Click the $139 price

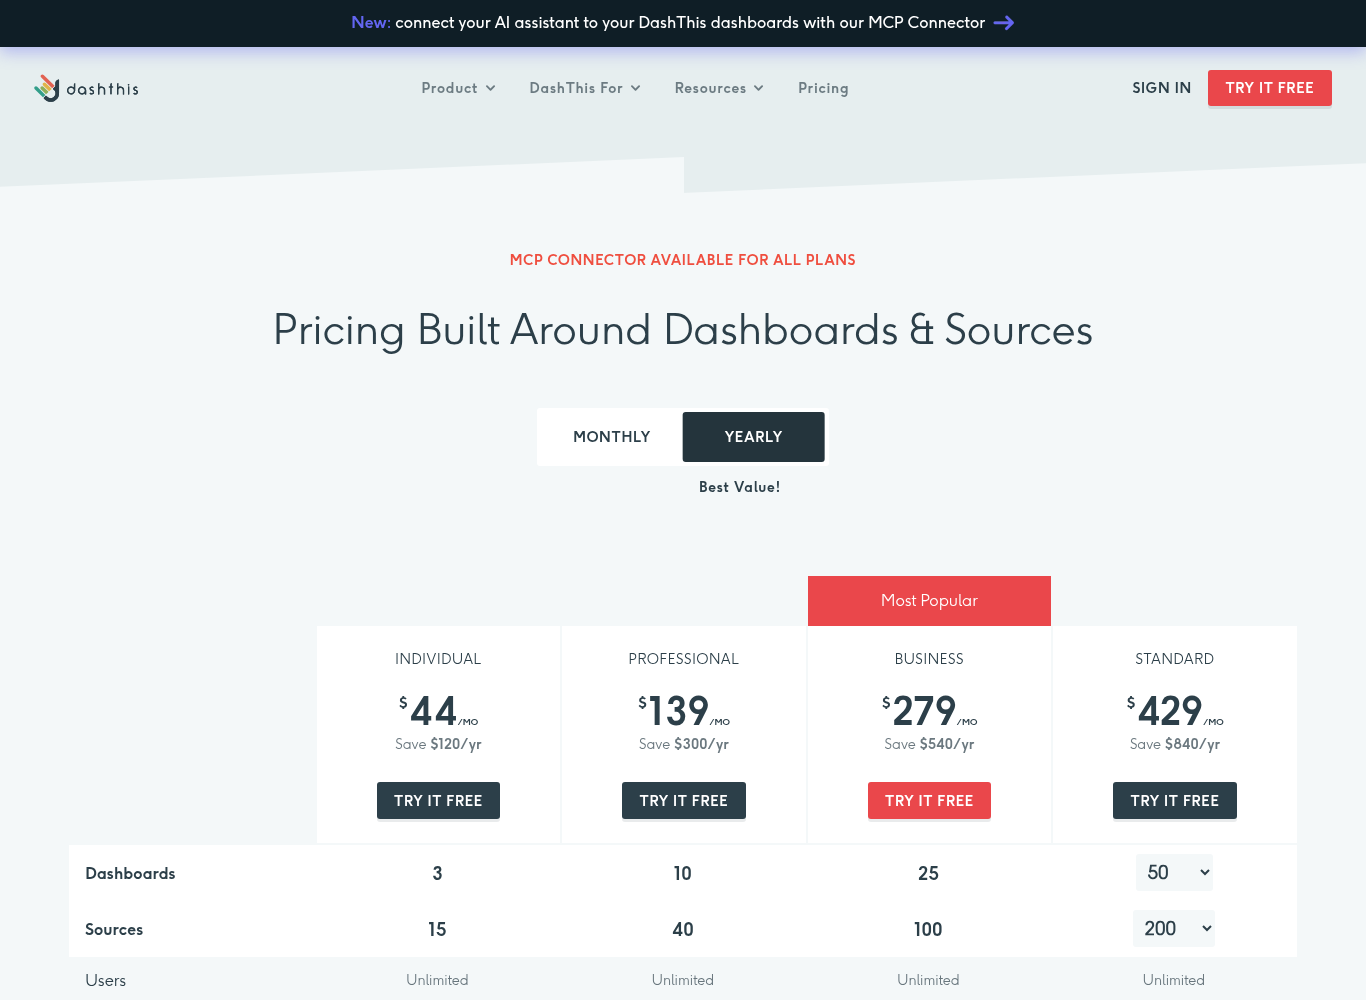coord(684,711)
